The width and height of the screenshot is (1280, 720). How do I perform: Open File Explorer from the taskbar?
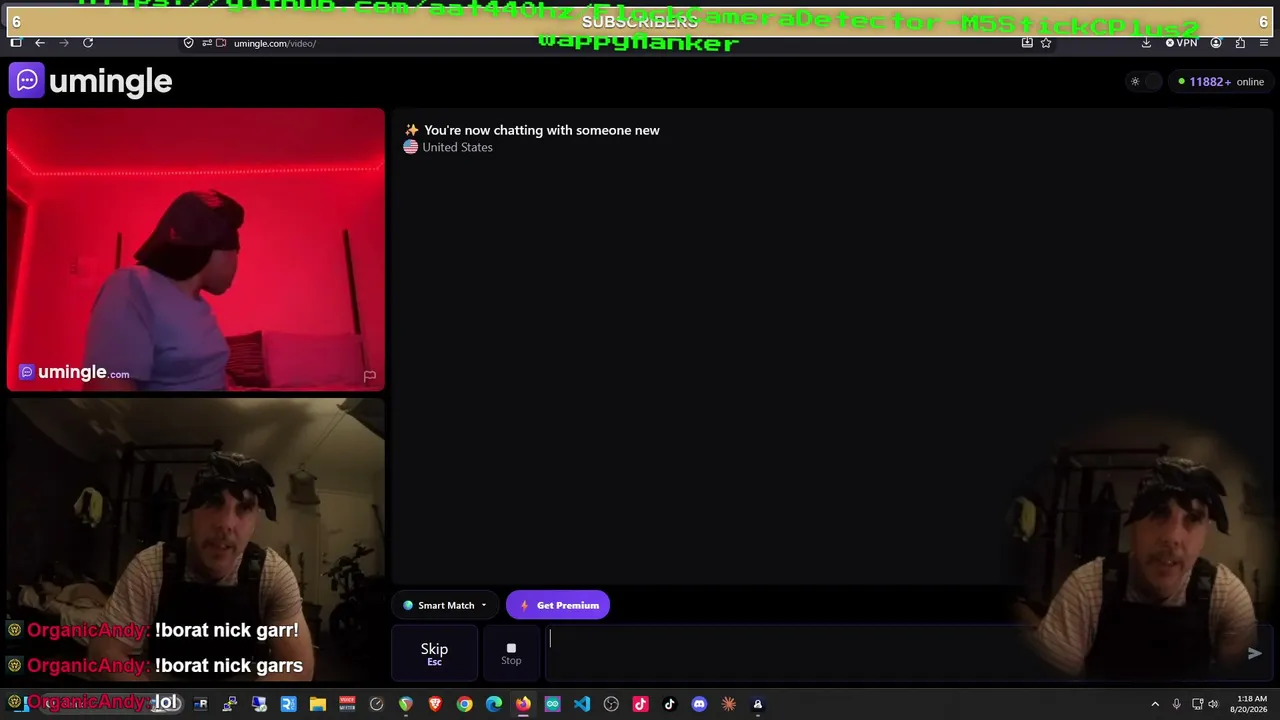pyautogui.click(x=318, y=704)
